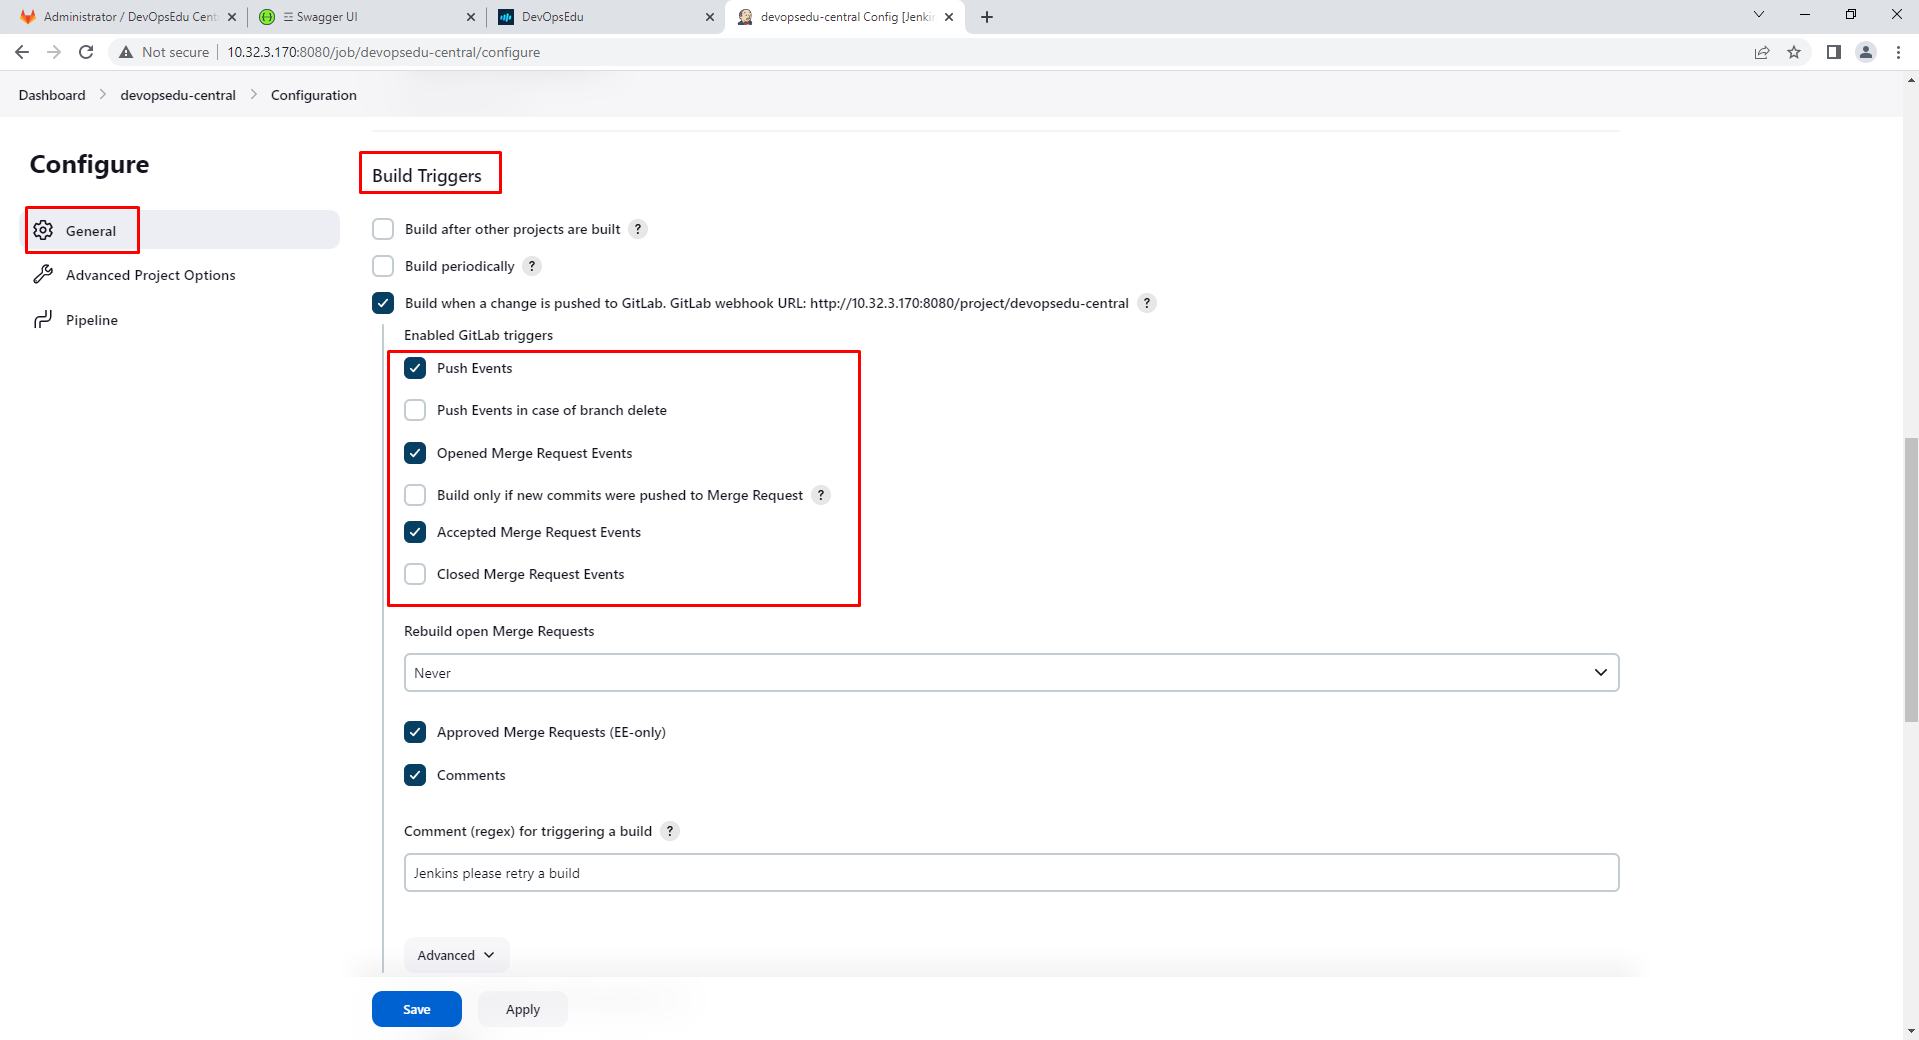The width and height of the screenshot is (1919, 1040).
Task: Click the Pipeline icon in sidebar
Action: click(43, 319)
